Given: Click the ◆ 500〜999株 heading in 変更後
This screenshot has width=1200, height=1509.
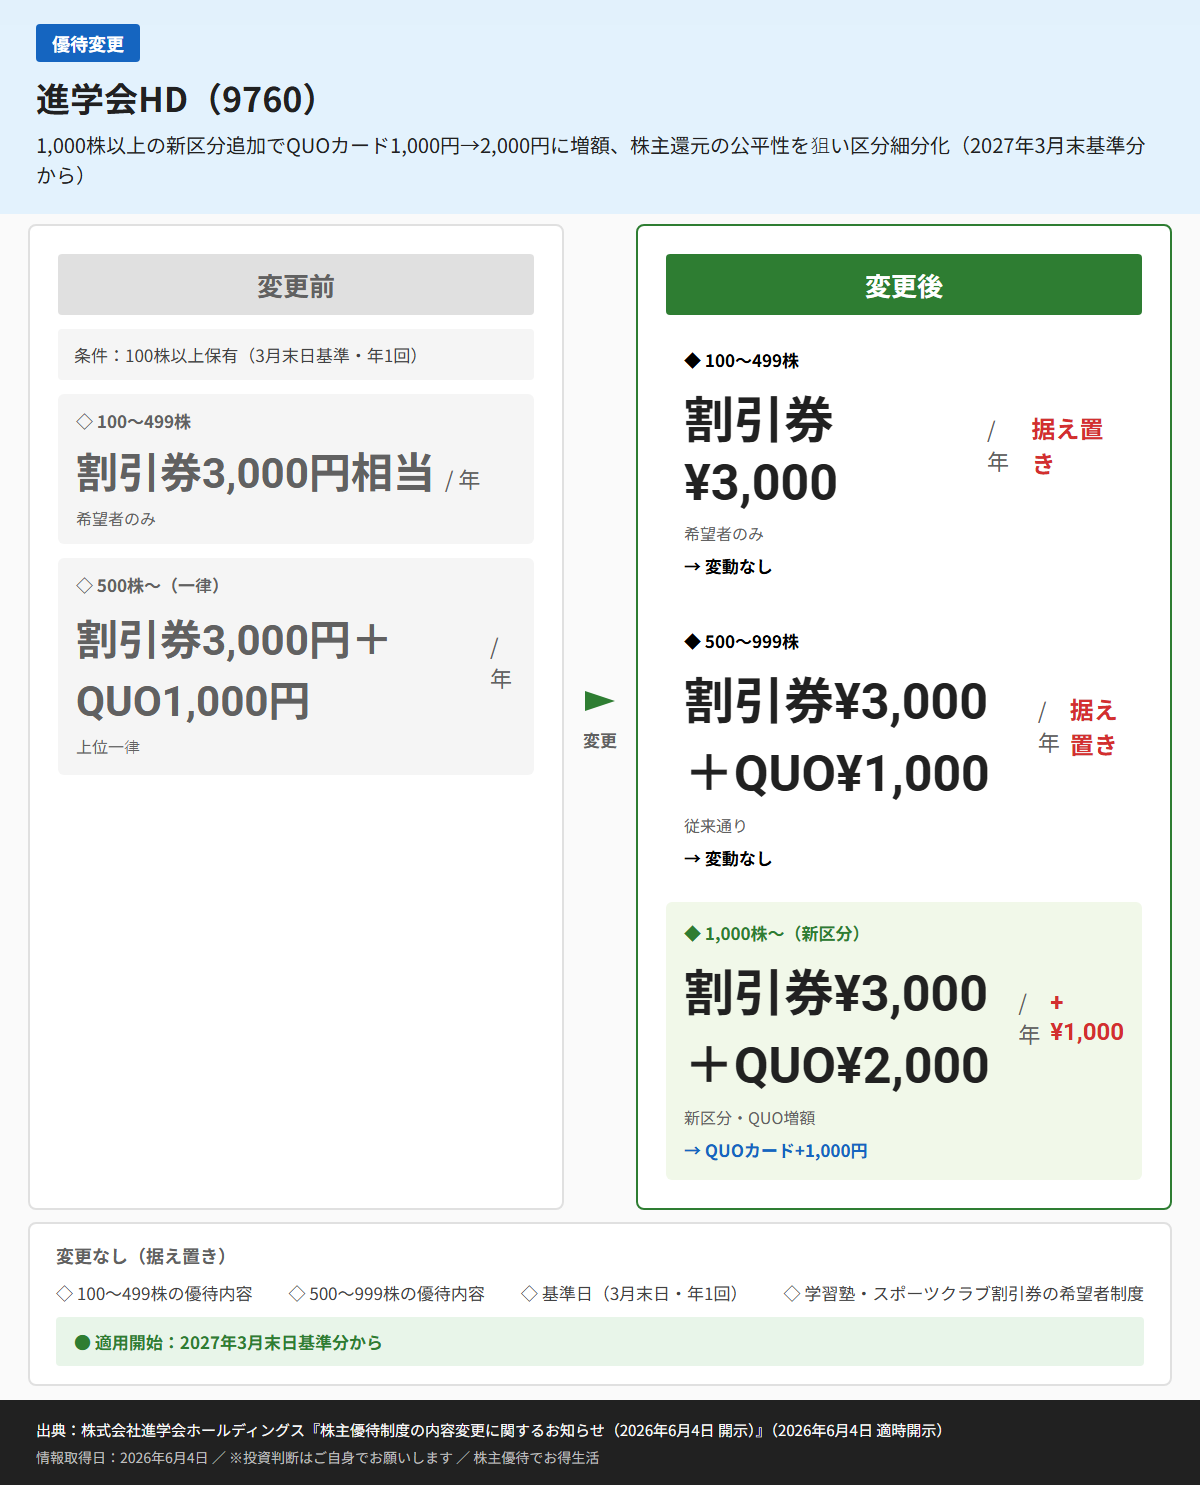Looking at the screenshot, I should 741,642.
